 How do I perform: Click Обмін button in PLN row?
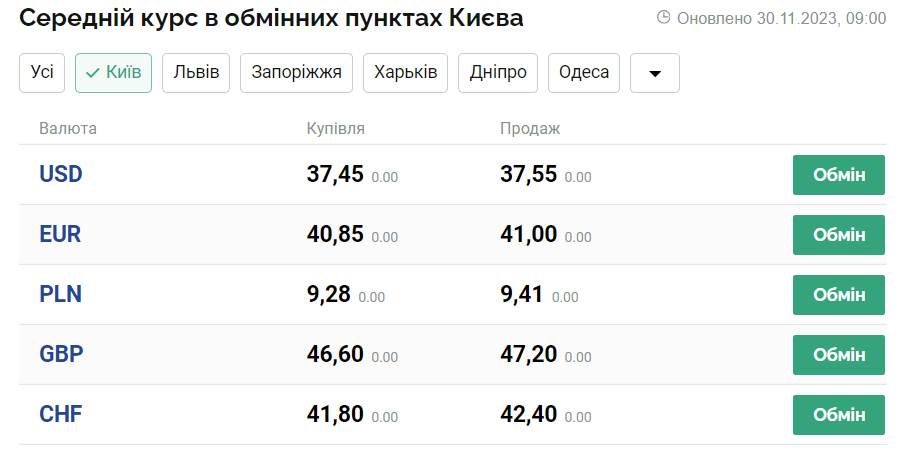839,295
